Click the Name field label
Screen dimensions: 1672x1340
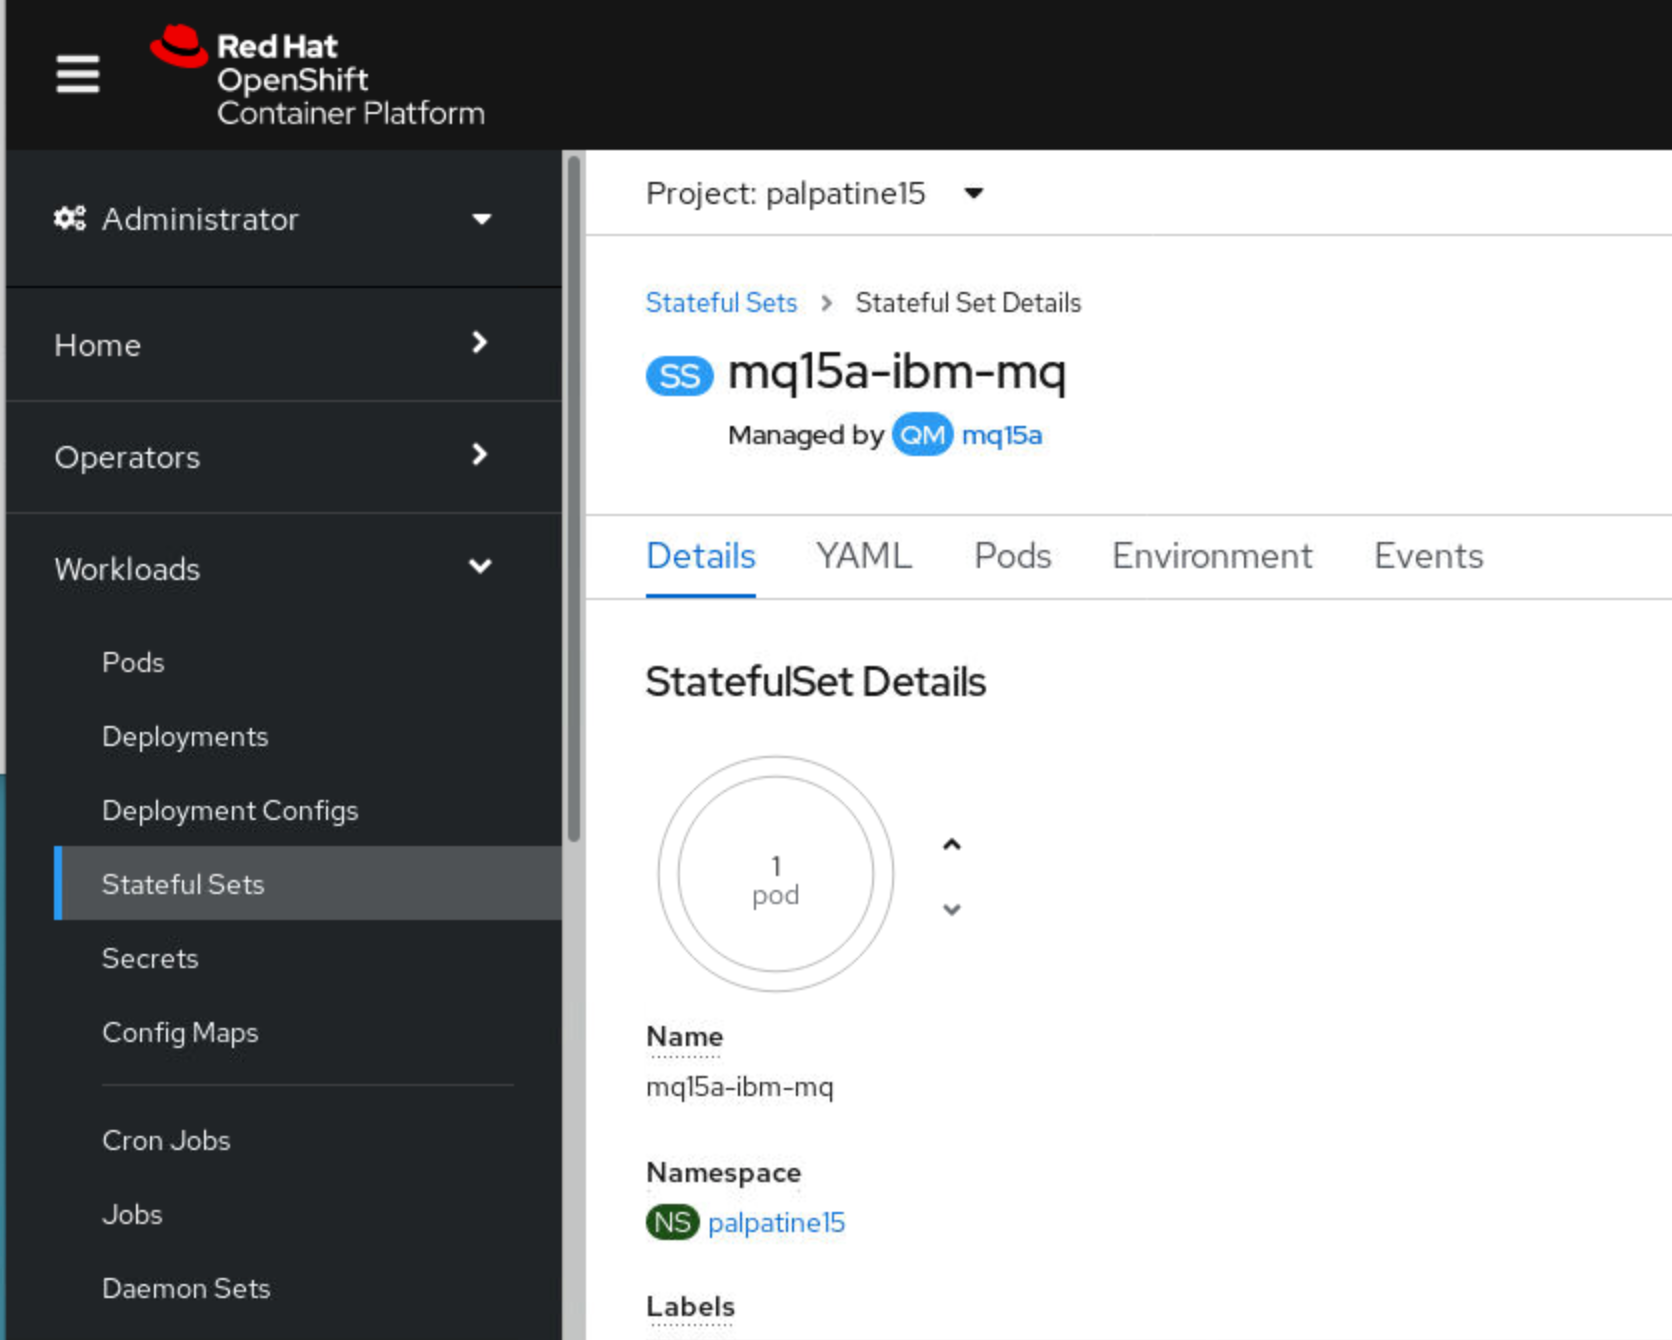pyautogui.click(x=685, y=1037)
